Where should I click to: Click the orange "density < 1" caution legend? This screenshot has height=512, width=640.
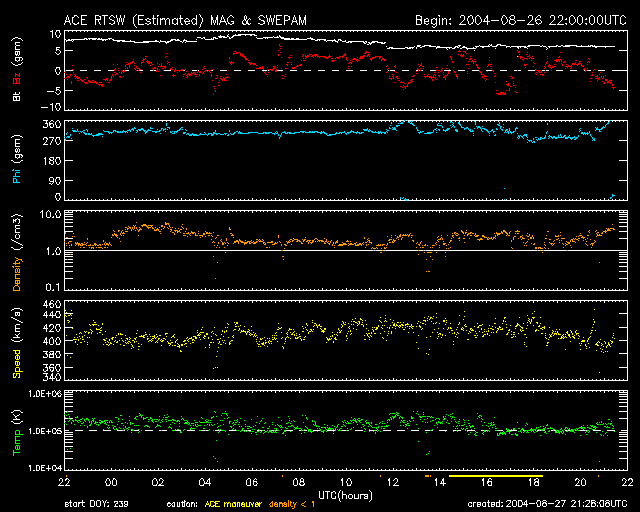(291, 505)
